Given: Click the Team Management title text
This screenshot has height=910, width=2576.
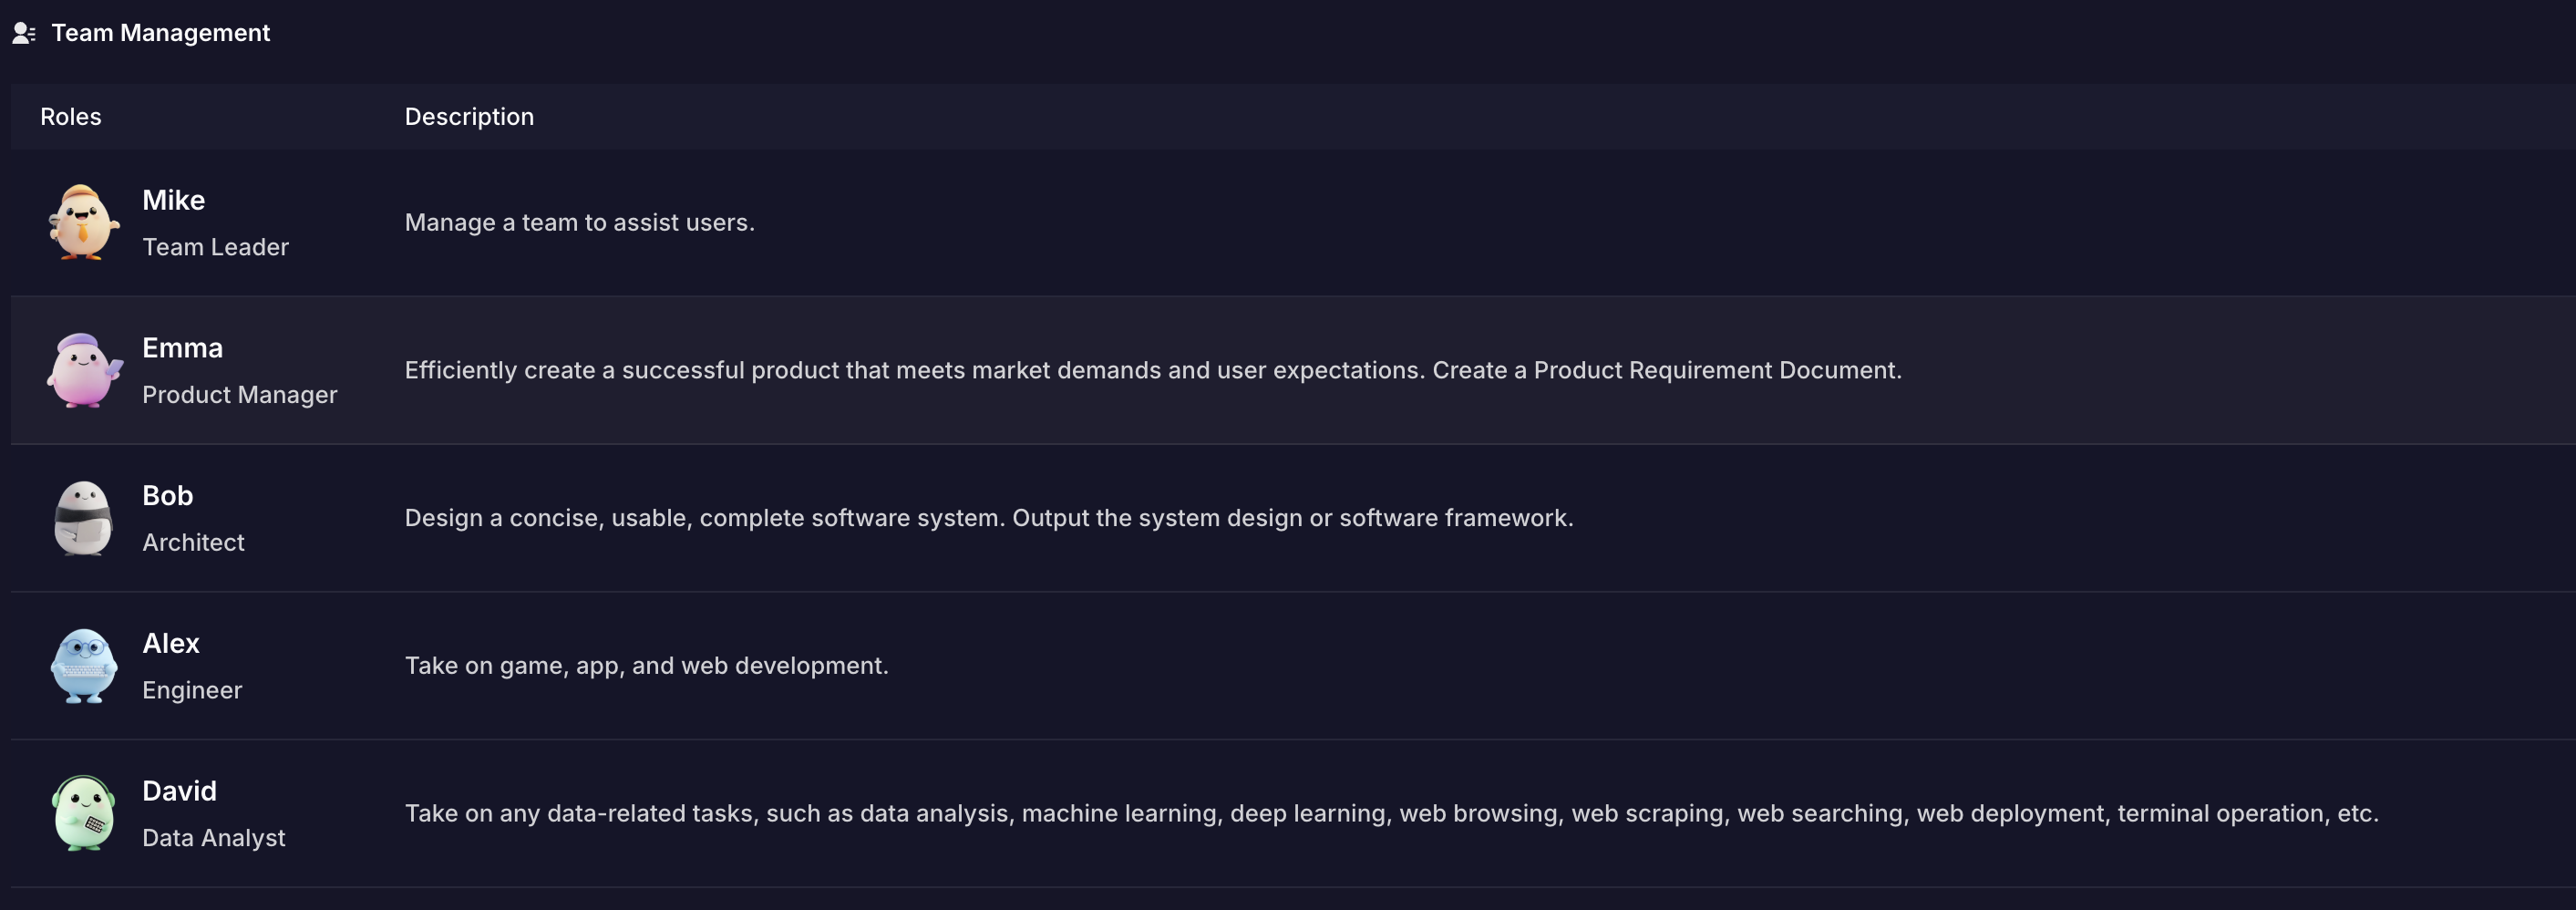Looking at the screenshot, I should 160,33.
